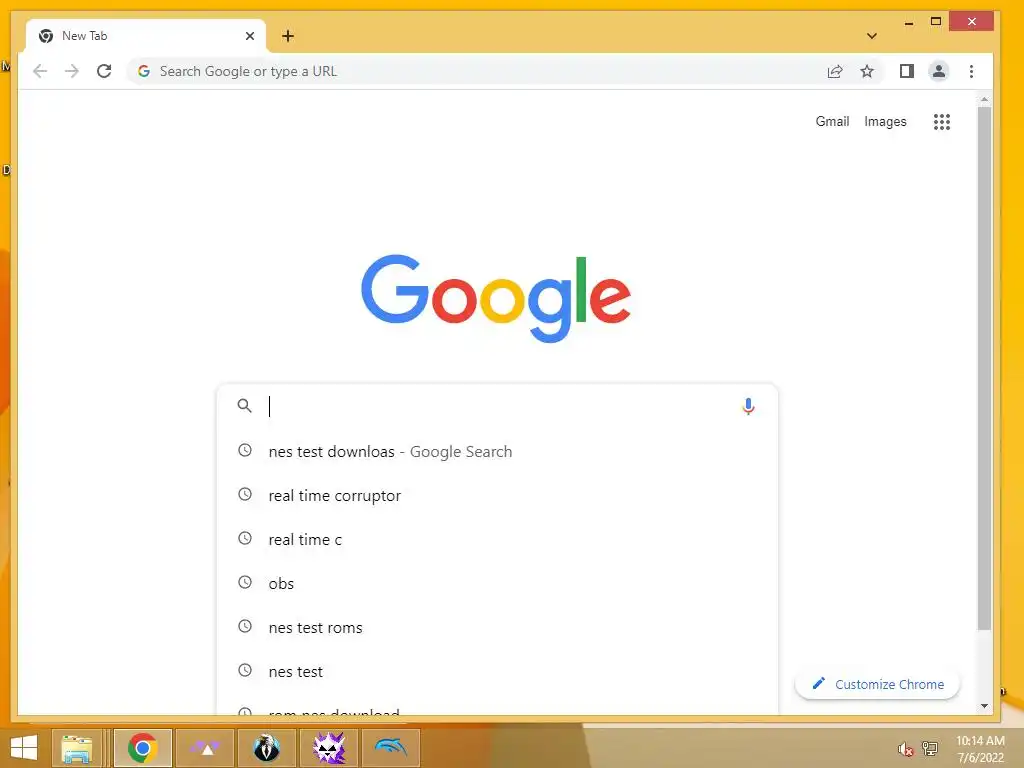Select the New Tab tab
The image size is (1024, 768).
(146, 36)
